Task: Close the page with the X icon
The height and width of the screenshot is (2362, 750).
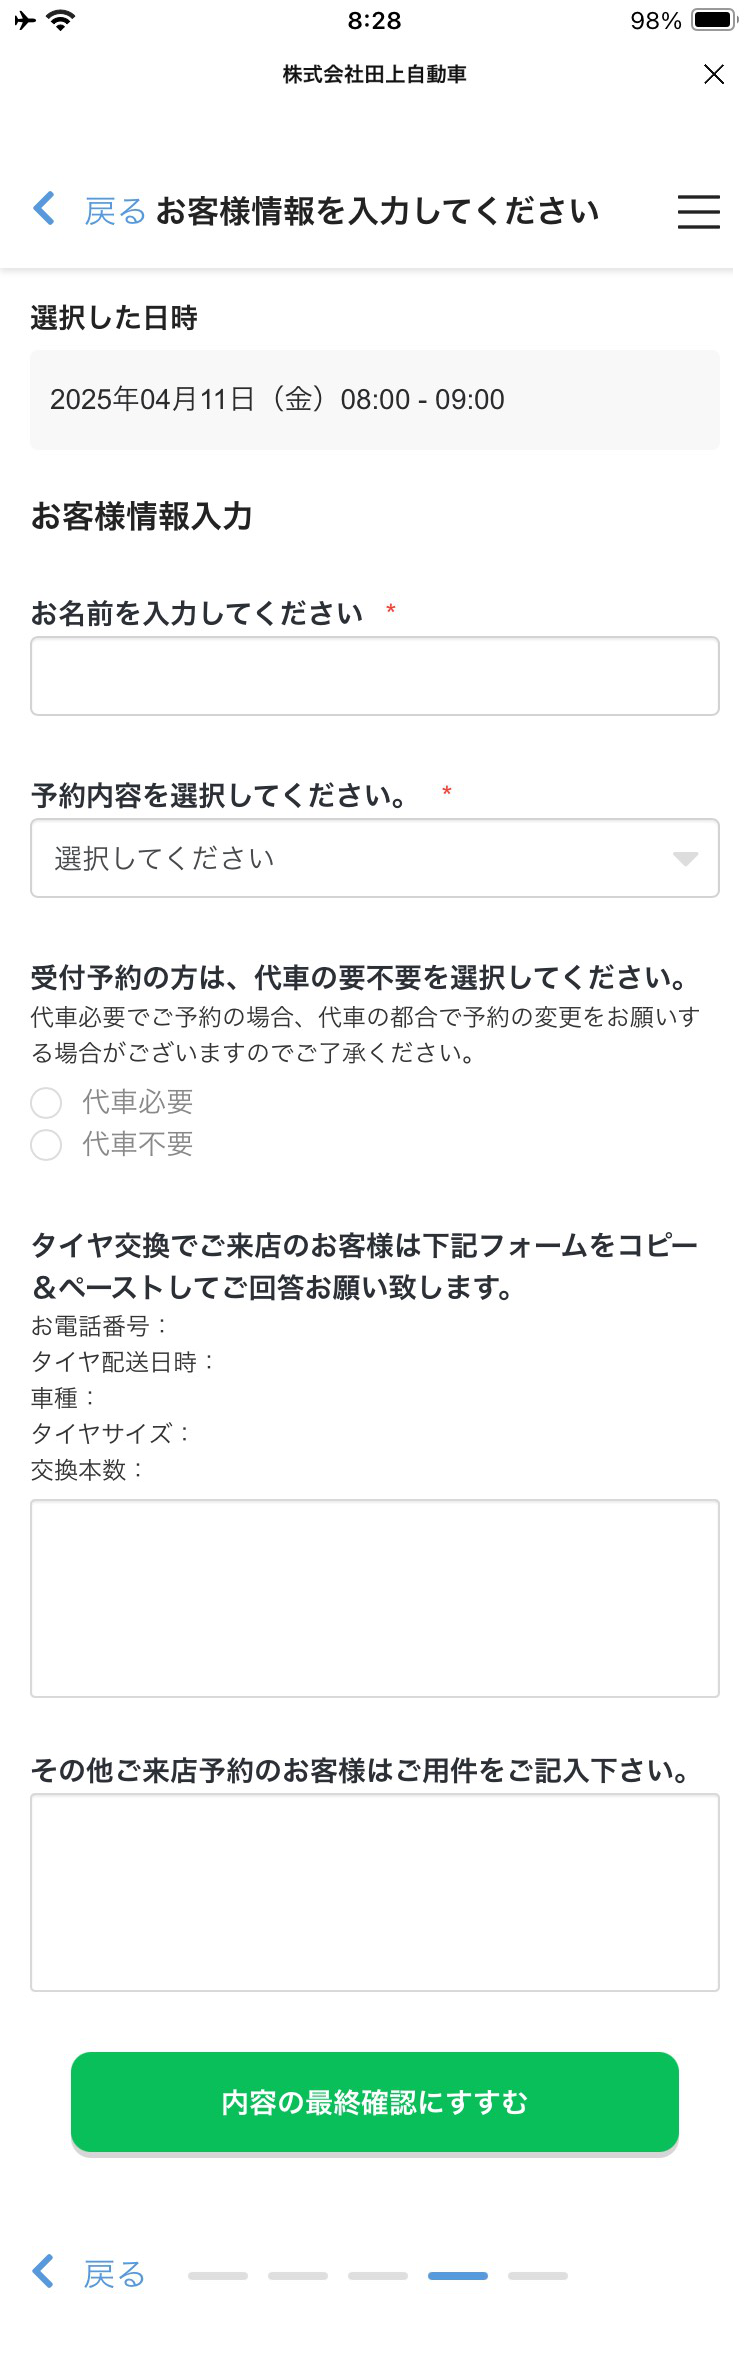Action: (713, 74)
